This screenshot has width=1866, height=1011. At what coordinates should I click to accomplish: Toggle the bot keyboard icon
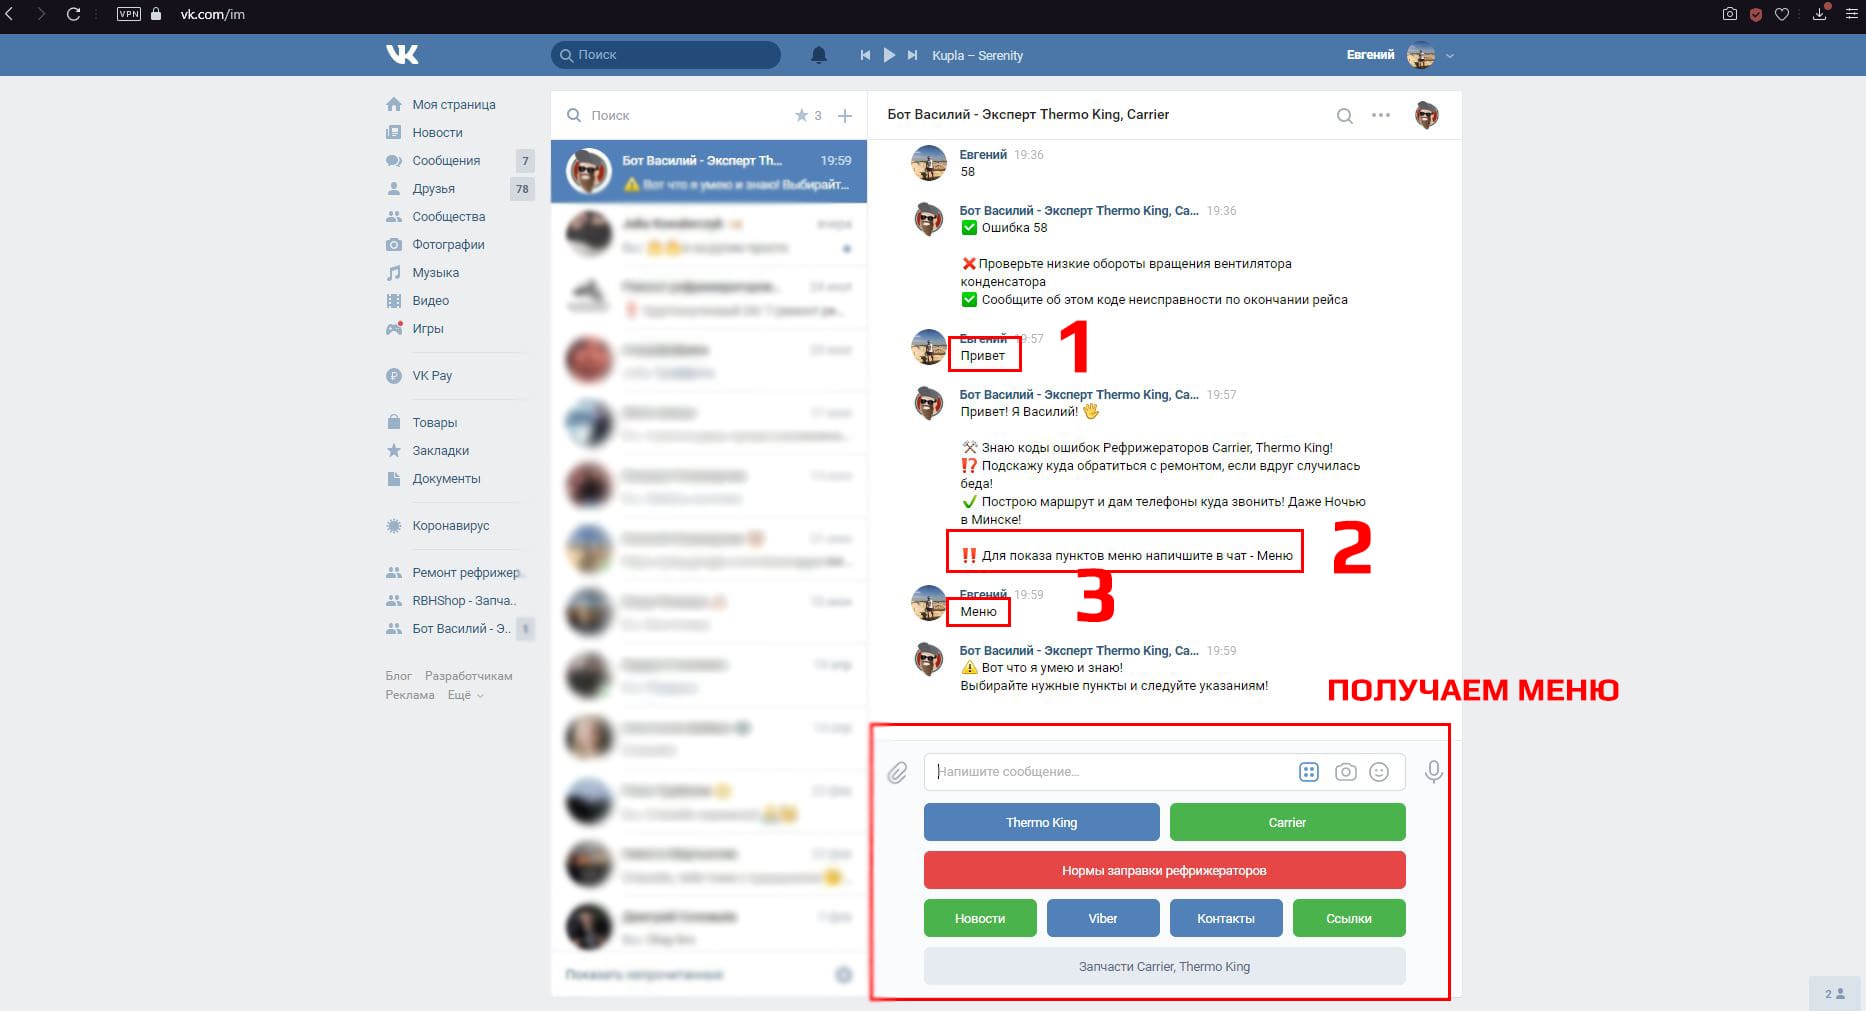click(x=1309, y=771)
